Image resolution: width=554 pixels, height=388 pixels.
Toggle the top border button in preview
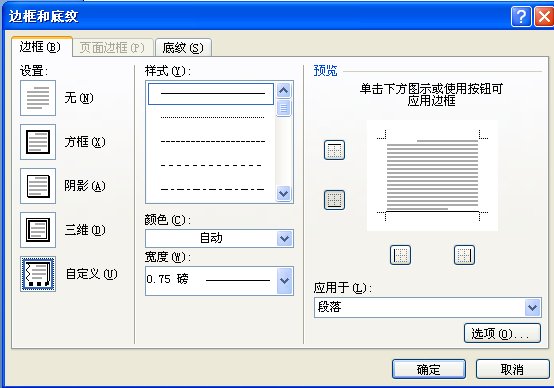click(x=334, y=150)
